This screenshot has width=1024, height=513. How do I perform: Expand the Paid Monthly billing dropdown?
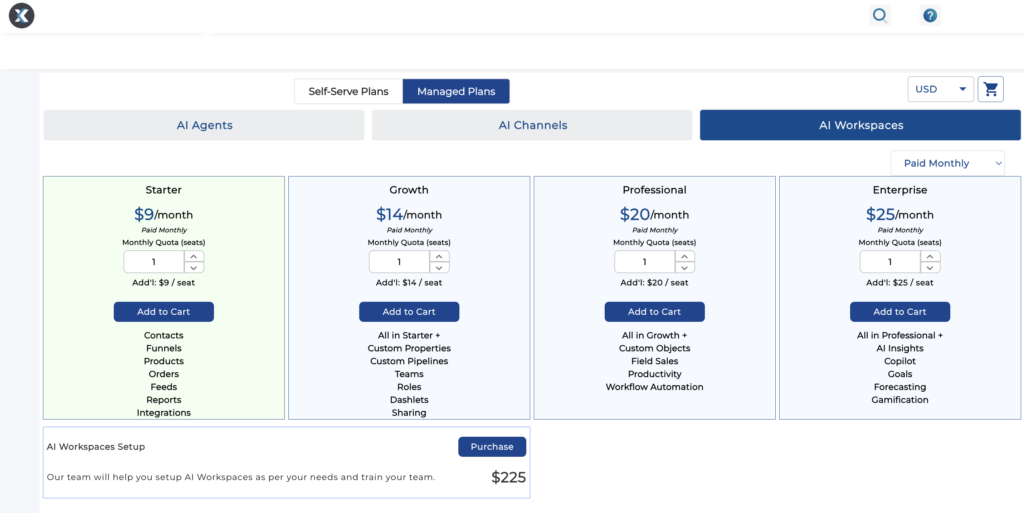click(947, 163)
